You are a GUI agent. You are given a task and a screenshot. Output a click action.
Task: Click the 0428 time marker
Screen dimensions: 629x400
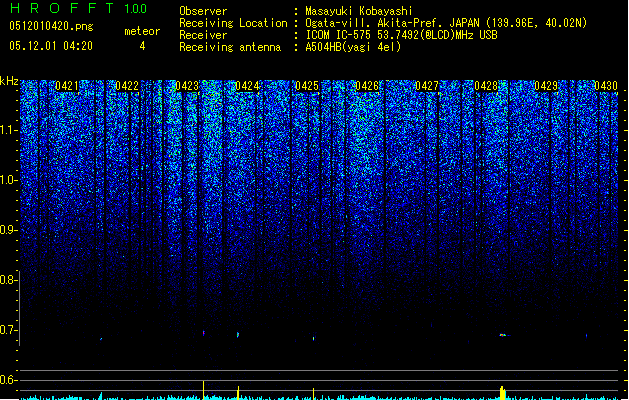(x=486, y=86)
